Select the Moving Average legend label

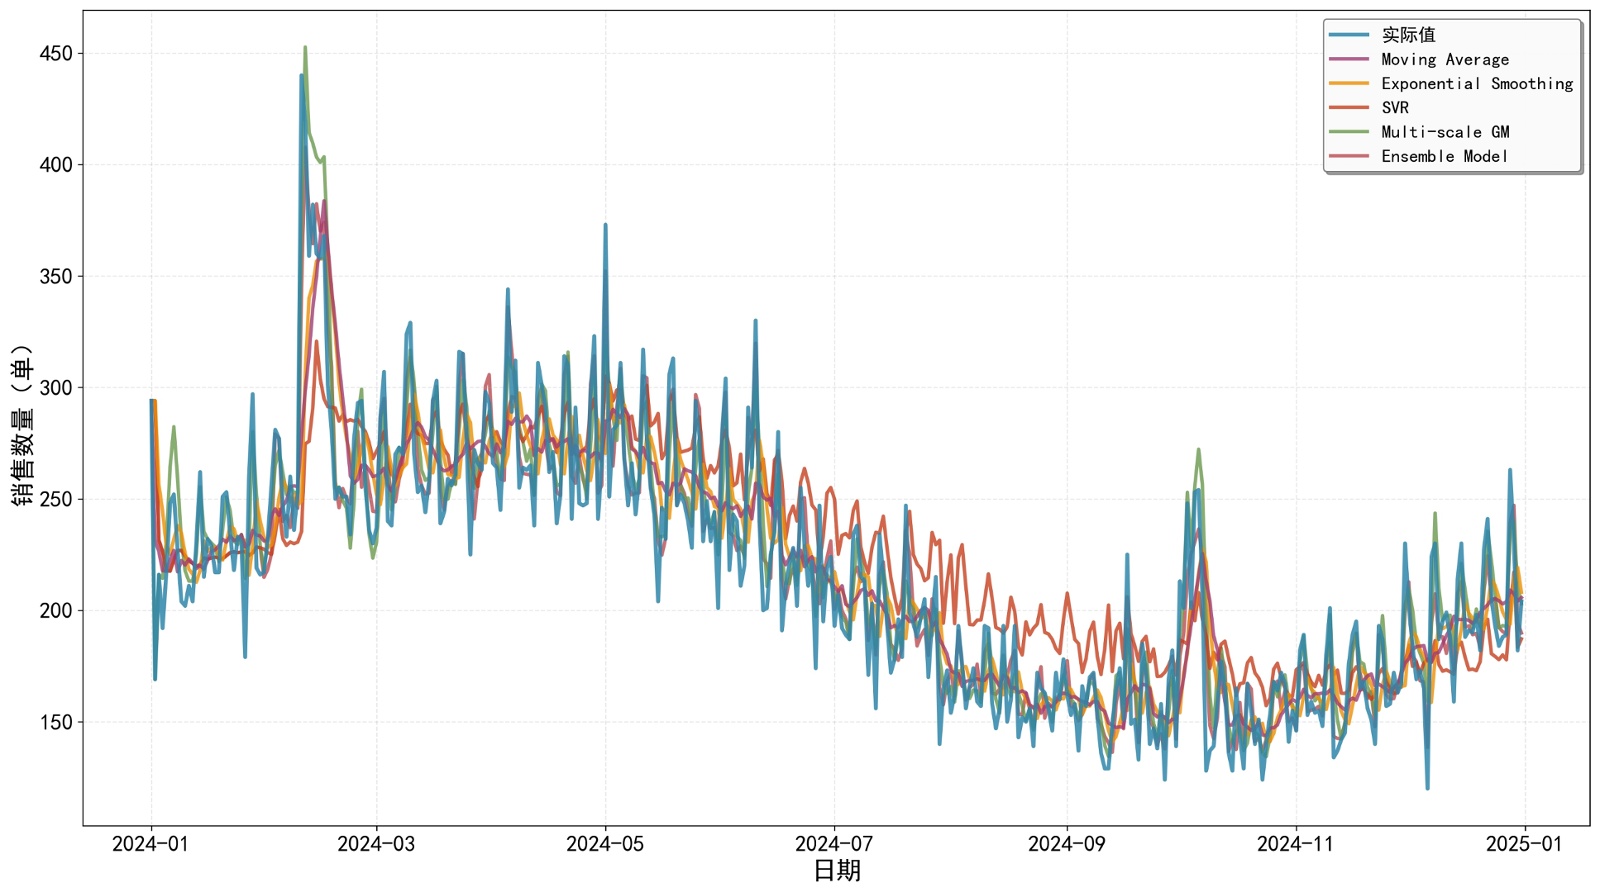tap(1445, 59)
